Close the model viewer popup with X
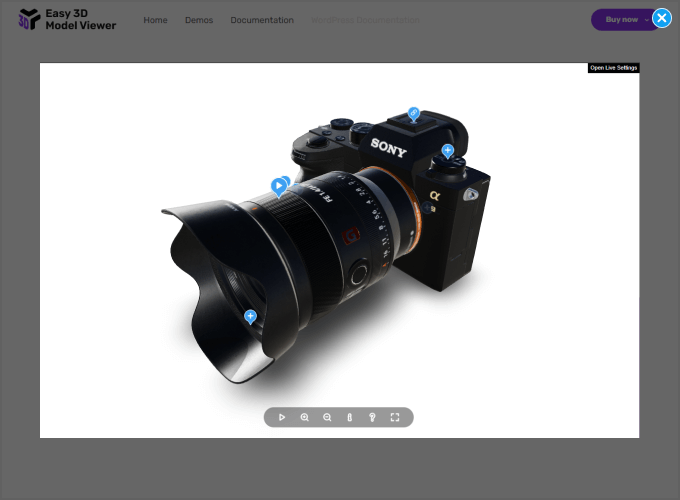 662,18
